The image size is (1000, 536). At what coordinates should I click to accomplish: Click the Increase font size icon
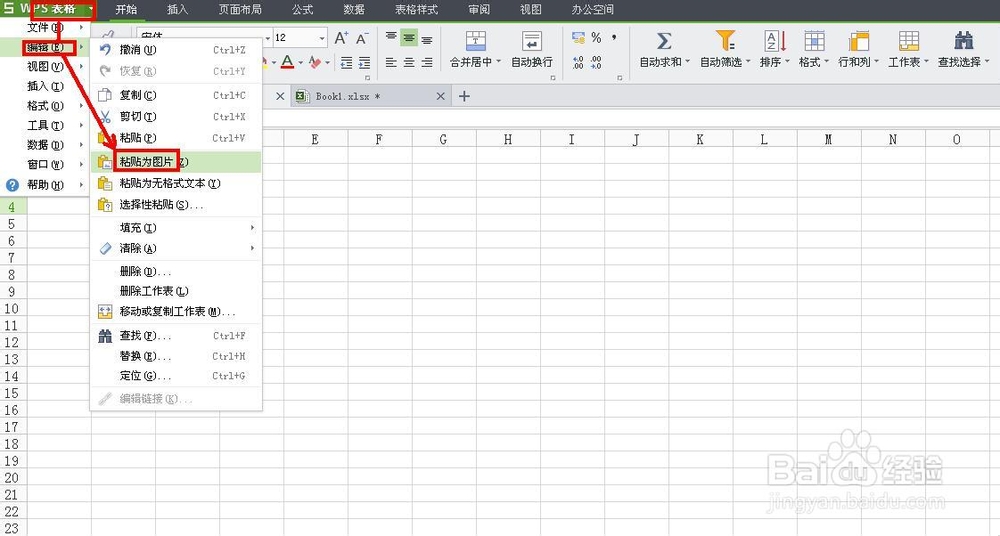point(341,38)
